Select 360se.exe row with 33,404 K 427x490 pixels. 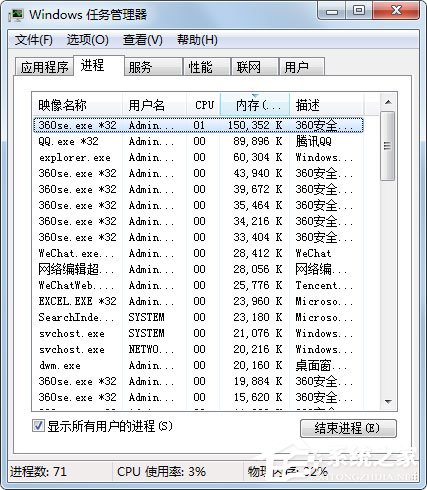[x=198, y=237]
